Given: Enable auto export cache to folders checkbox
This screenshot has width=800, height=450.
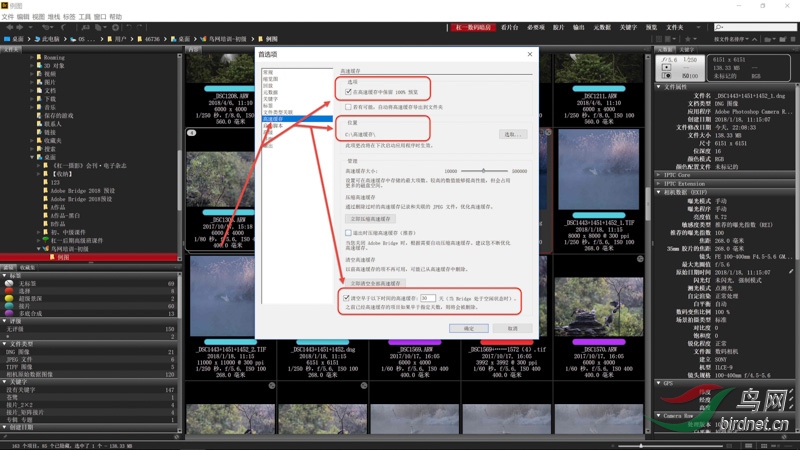Looking at the screenshot, I should tap(348, 106).
